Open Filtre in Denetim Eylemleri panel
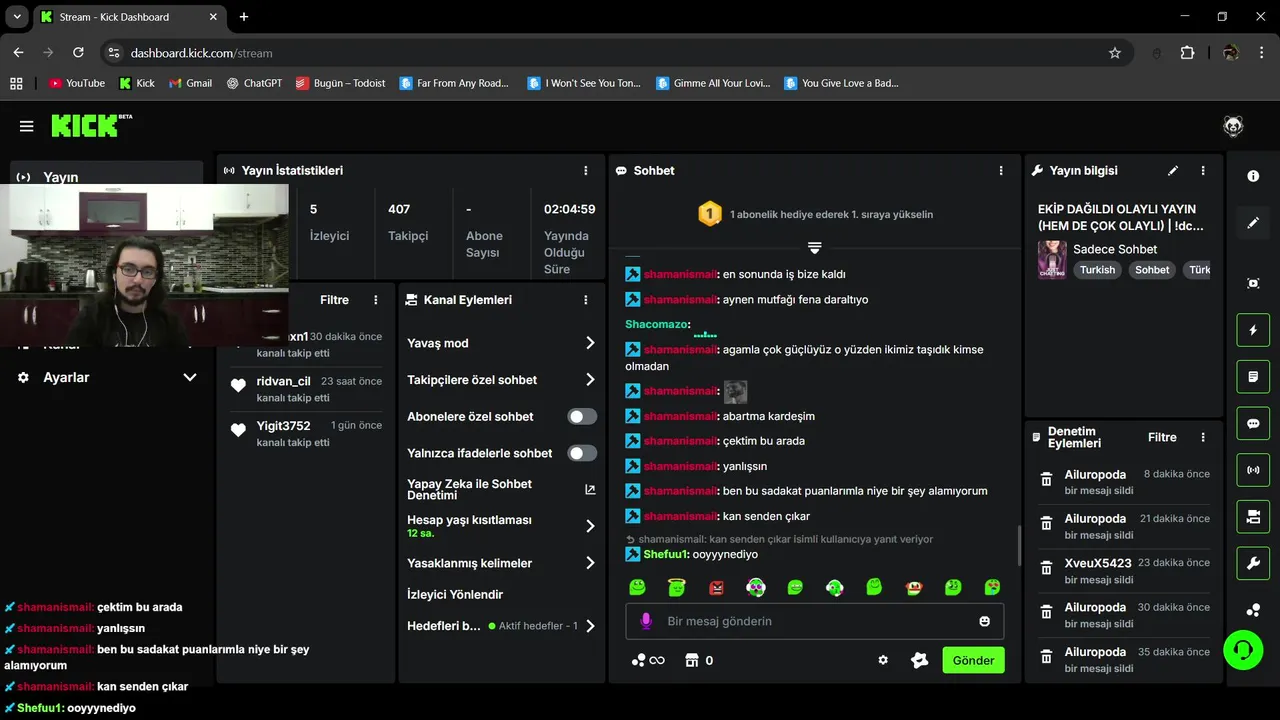 1162,437
